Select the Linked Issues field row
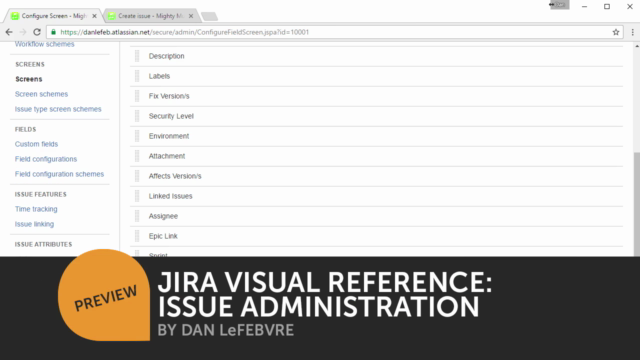 [x=376, y=196]
